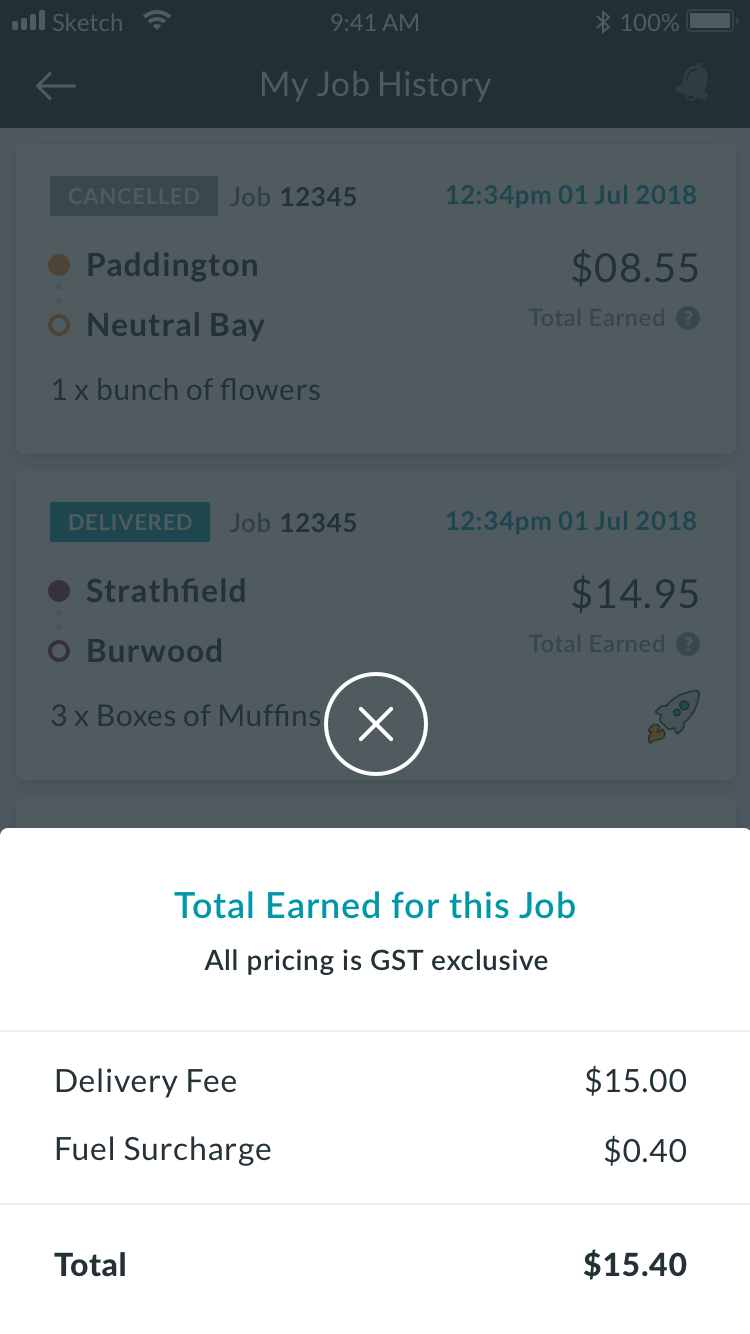The image size is (750, 1334).
Task: Tap the rocket icon on Burwood job
Action: click(674, 716)
